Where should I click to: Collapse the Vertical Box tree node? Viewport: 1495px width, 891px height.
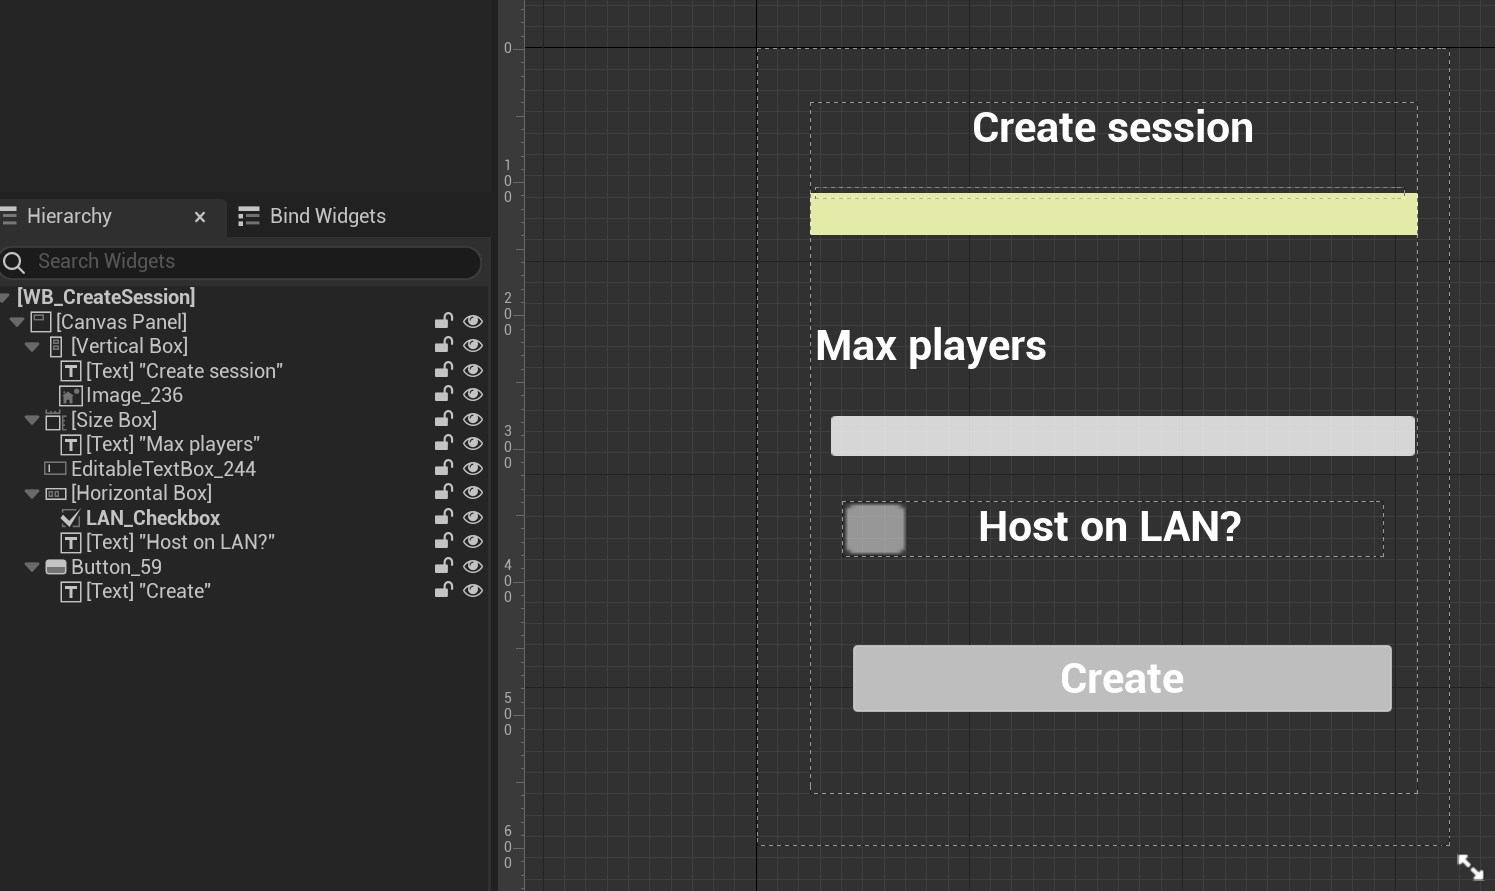click(32, 347)
